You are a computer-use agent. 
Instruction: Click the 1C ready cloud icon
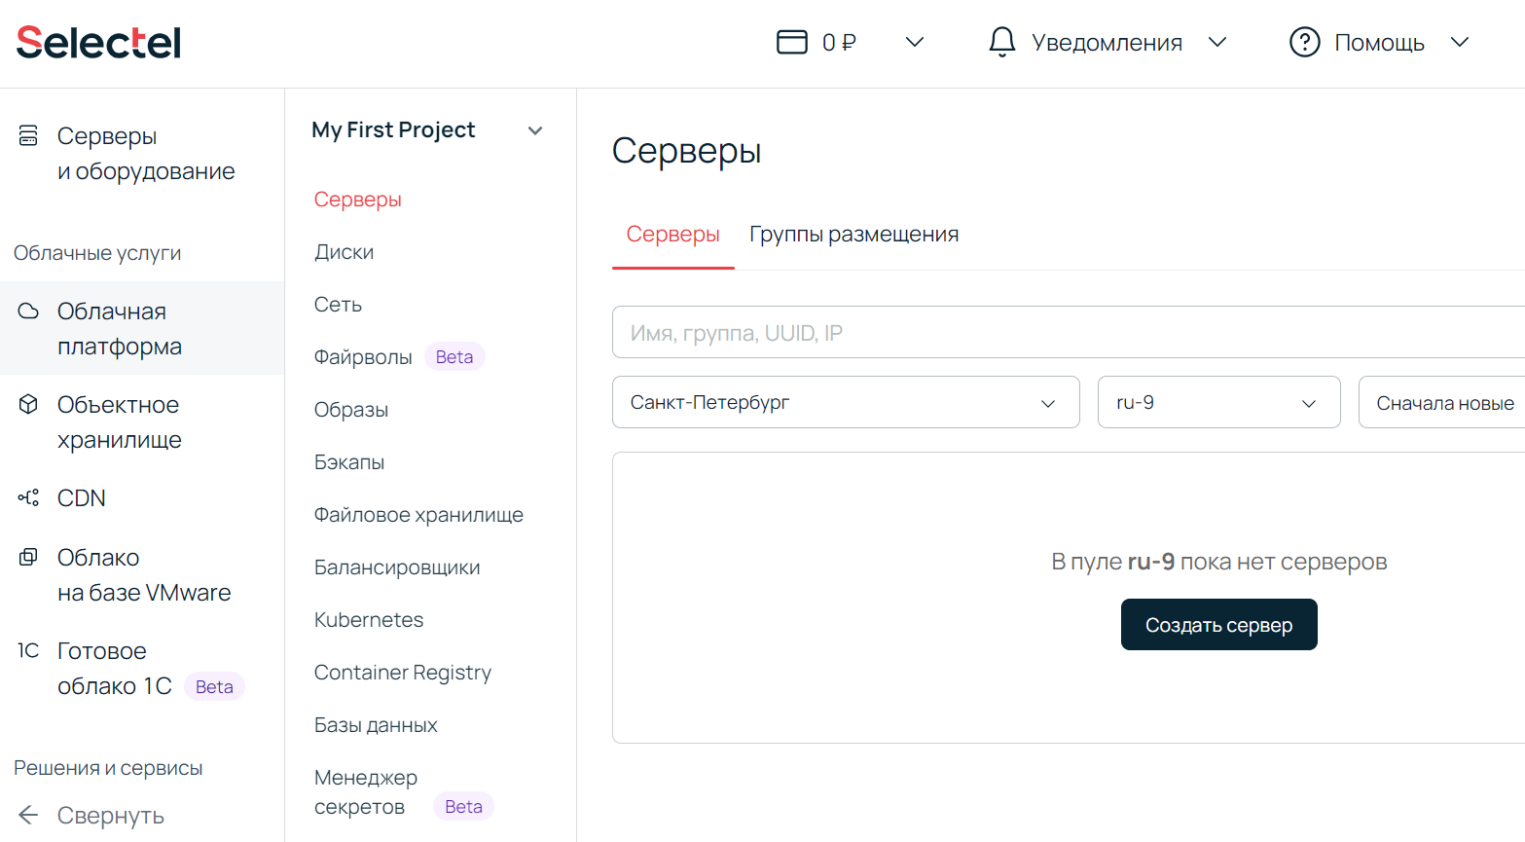coord(28,651)
